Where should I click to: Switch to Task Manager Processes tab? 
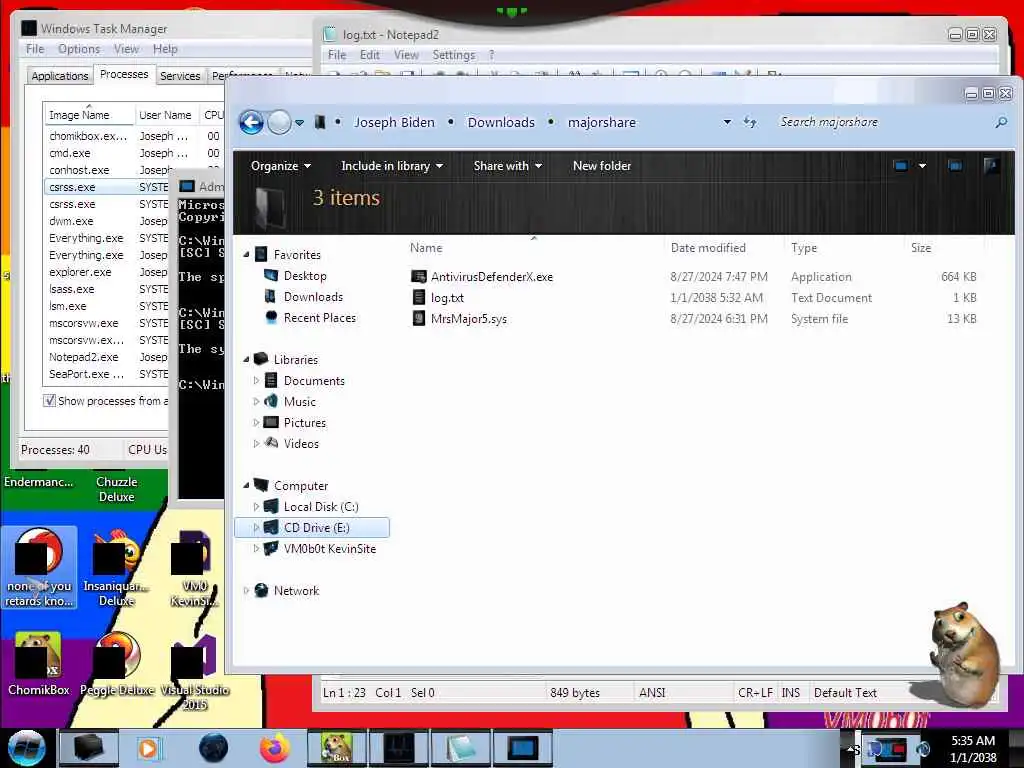[124, 74]
